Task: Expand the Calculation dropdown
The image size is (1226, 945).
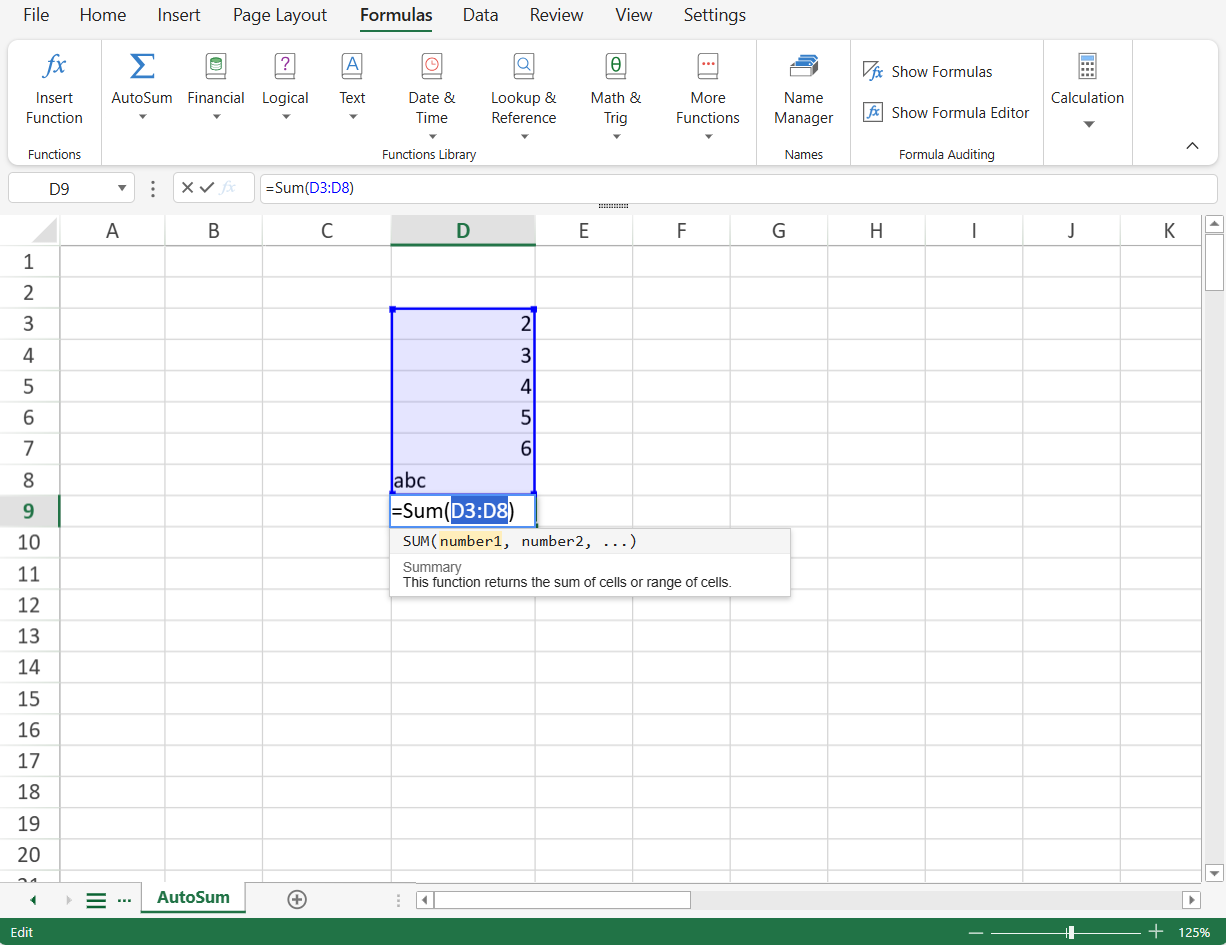Action: pyautogui.click(x=1088, y=124)
